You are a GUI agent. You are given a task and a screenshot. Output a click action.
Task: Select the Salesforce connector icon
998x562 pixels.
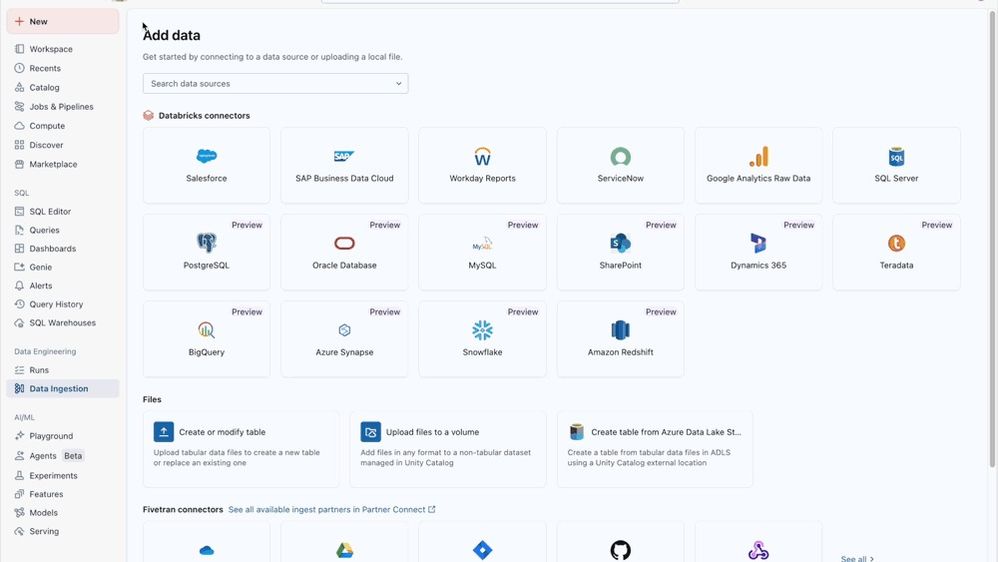tap(206, 156)
